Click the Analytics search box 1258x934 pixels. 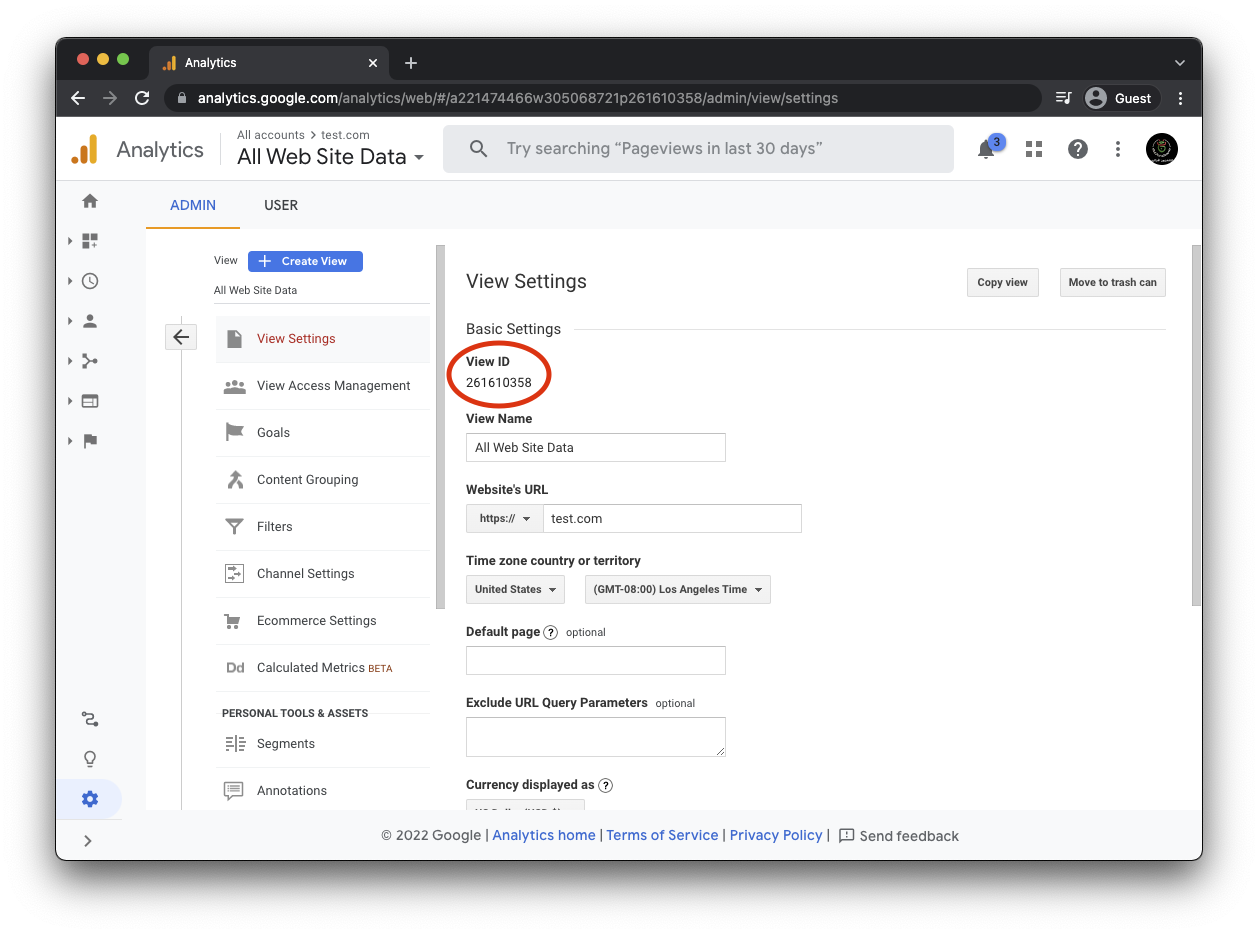coord(698,149)
